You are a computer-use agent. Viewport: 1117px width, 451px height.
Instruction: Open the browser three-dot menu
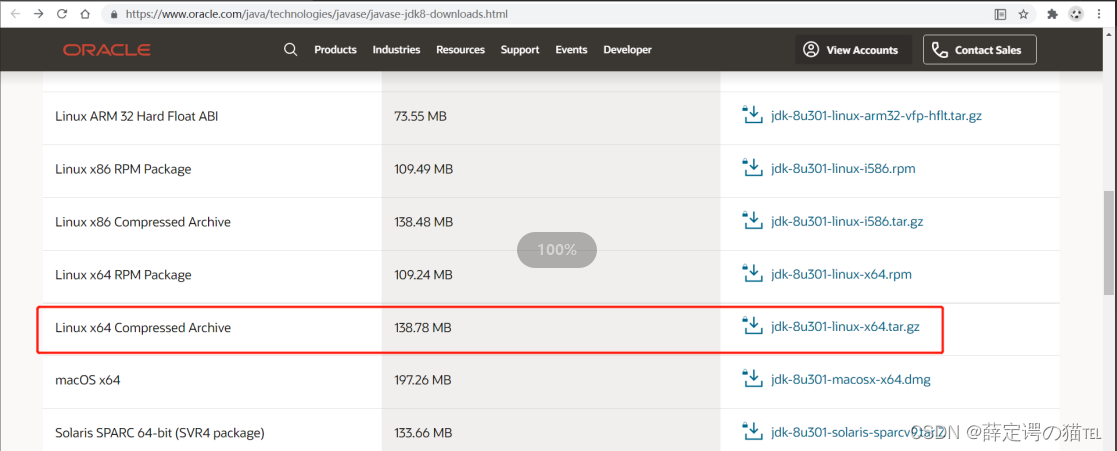click(x=1101, y=14)
